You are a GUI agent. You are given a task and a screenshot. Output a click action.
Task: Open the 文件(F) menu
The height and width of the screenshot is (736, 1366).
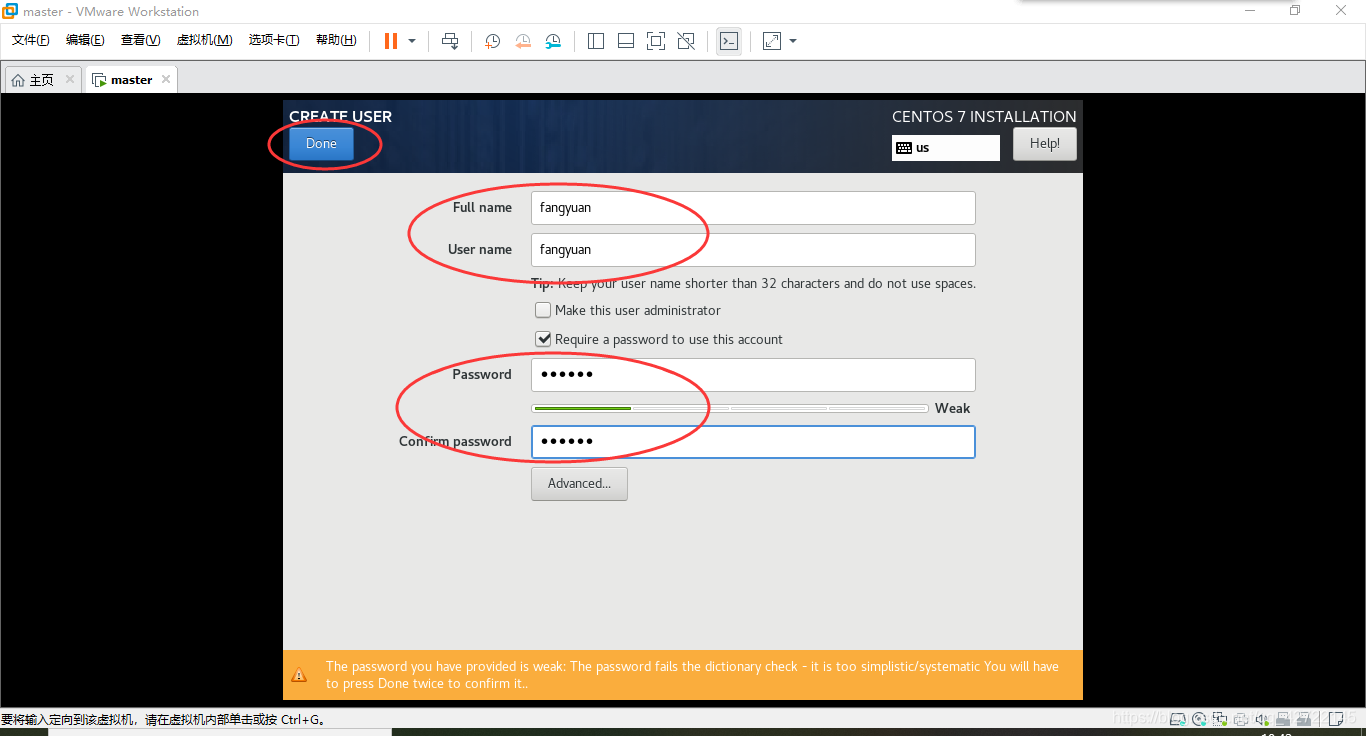(x=31, y=40)
